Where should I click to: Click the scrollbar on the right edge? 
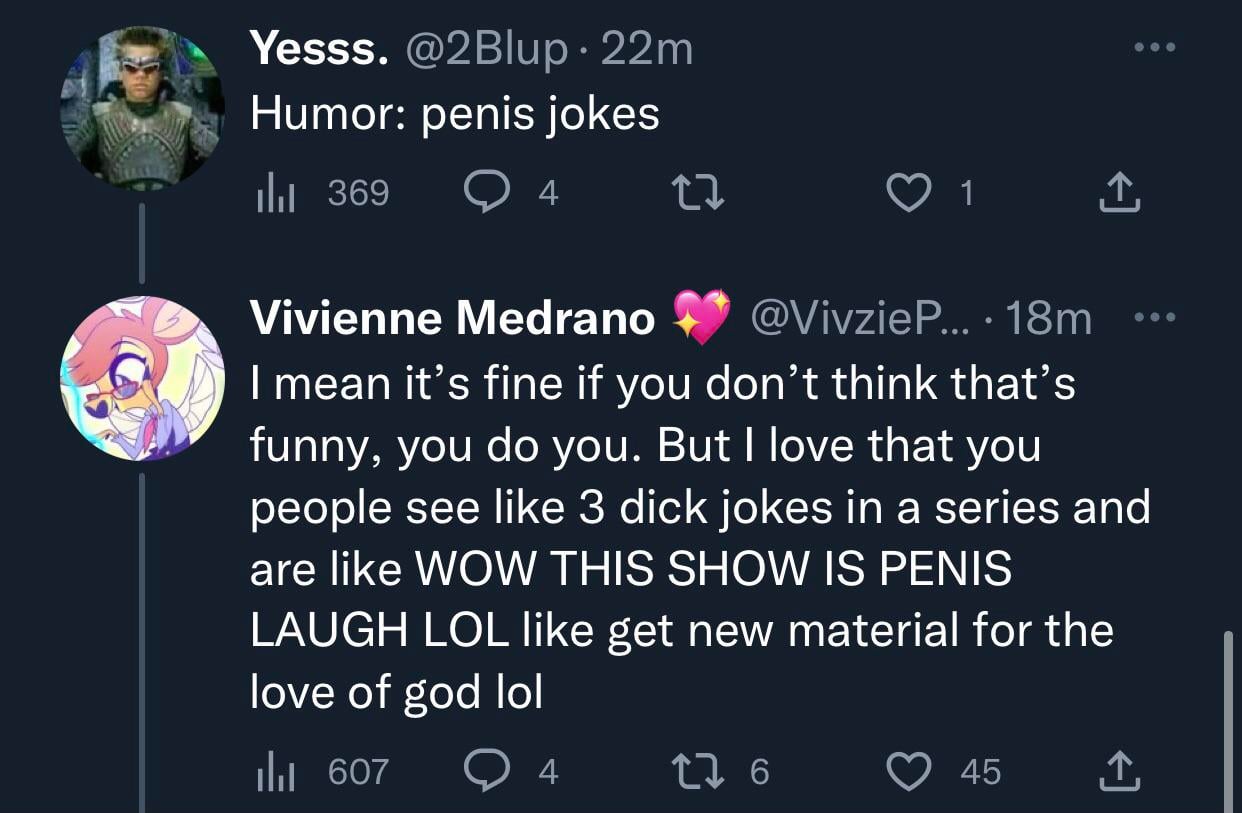coord(1228,720)
